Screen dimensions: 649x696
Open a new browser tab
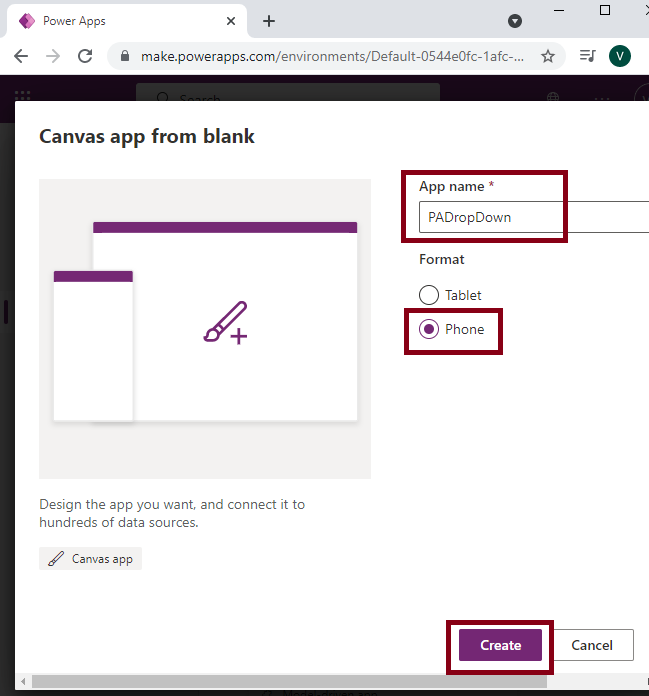tap(269, 21)
